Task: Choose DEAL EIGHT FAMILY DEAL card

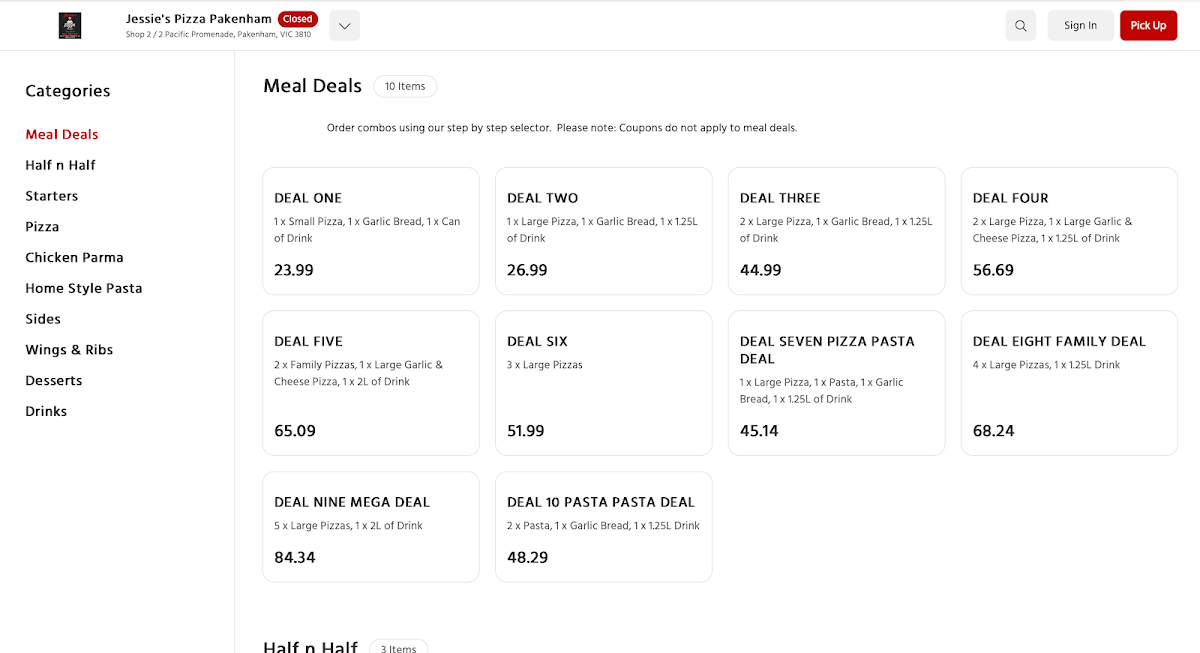Action: (x=1070, y=383)
